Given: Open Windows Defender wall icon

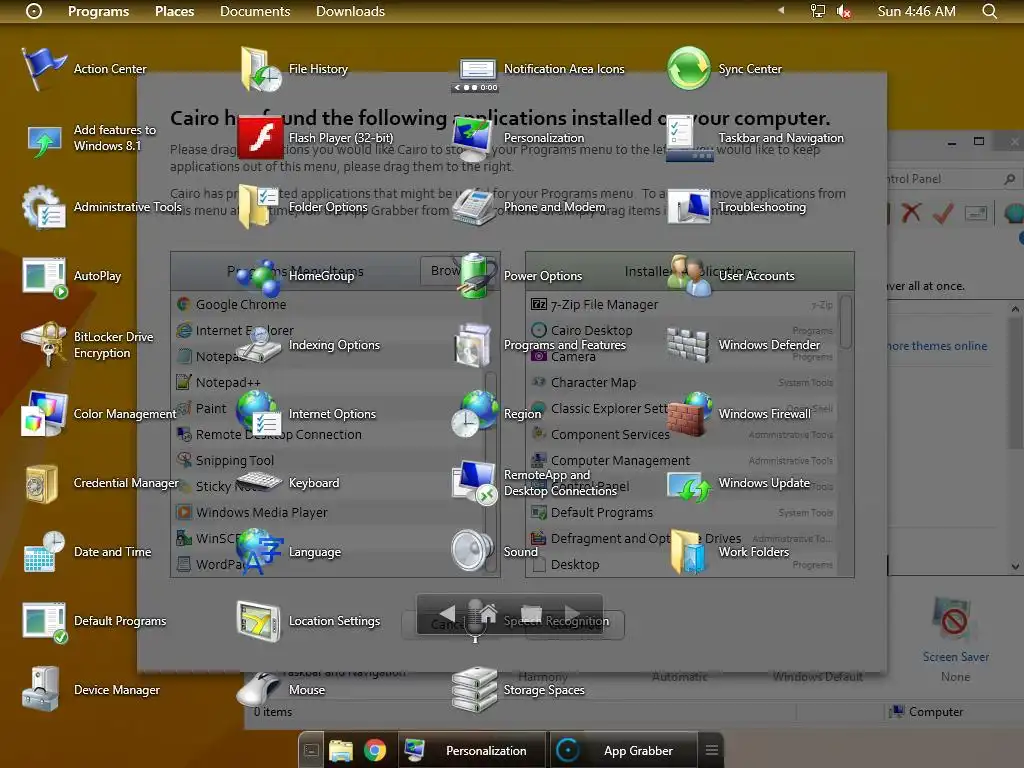Looking at the screenshot, I should [688, 345].
